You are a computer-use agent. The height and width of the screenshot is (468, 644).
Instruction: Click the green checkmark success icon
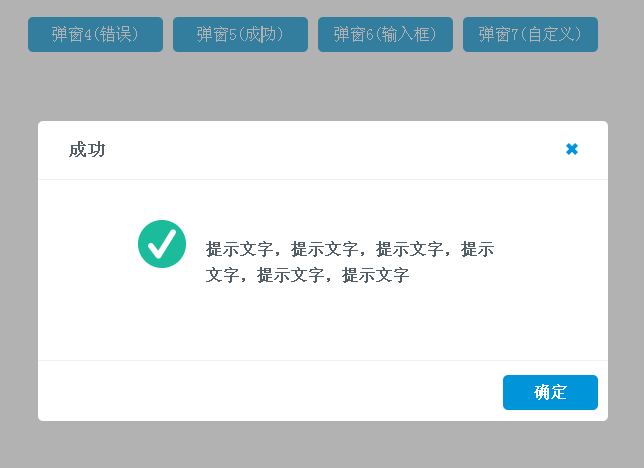click(162, 244)
